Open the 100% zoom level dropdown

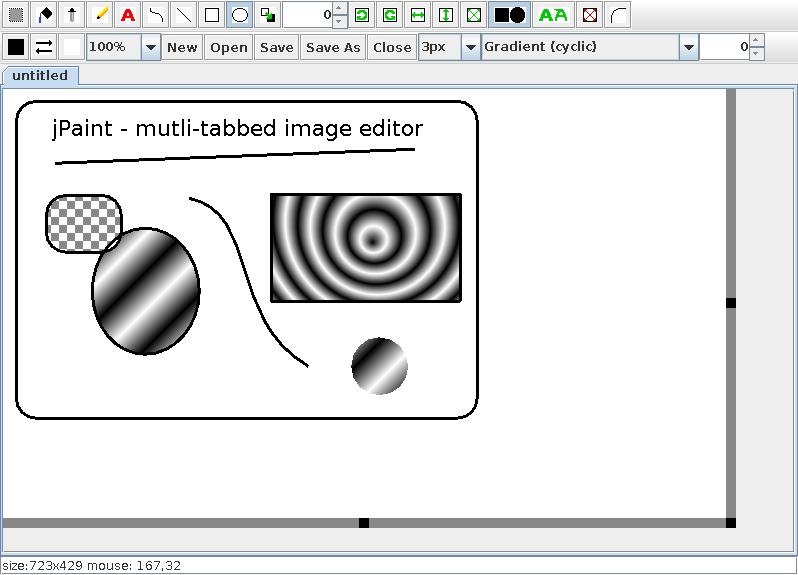click(x=150, y=47)
